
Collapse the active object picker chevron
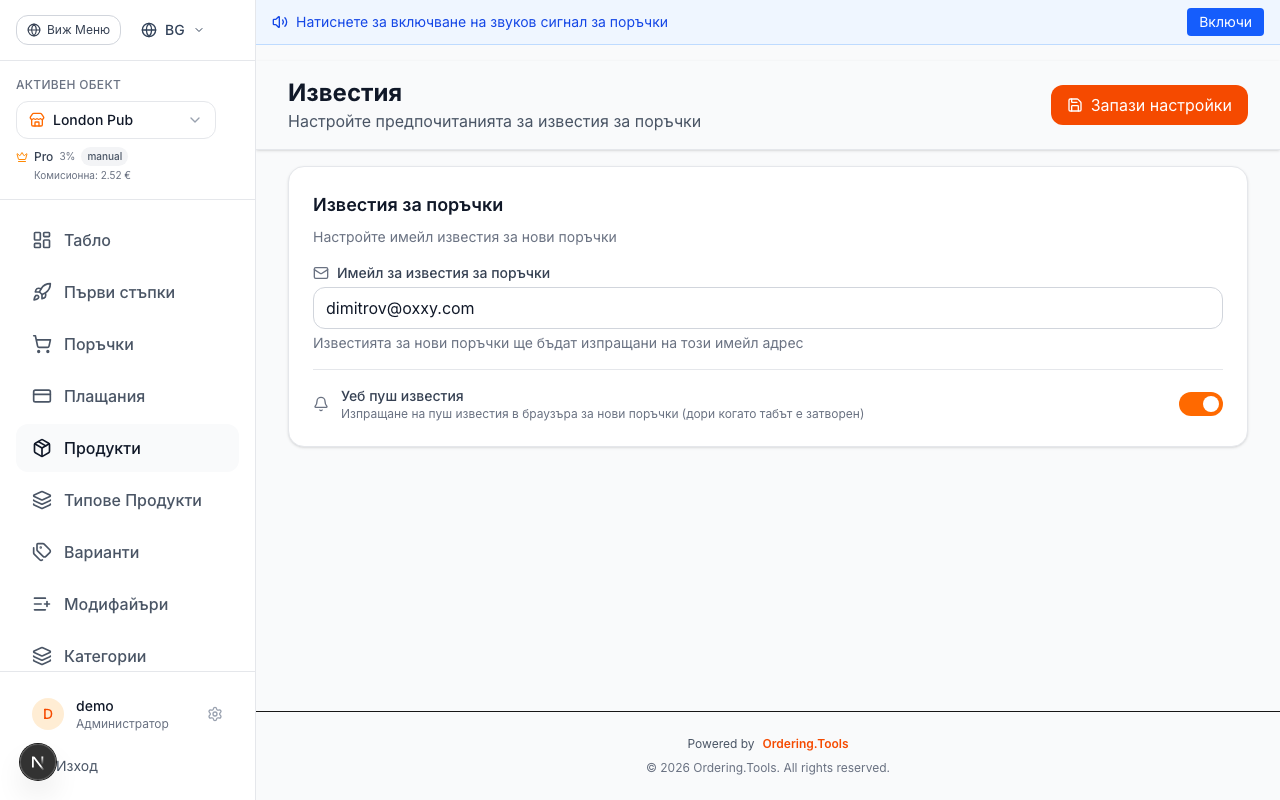click(196, 120)
